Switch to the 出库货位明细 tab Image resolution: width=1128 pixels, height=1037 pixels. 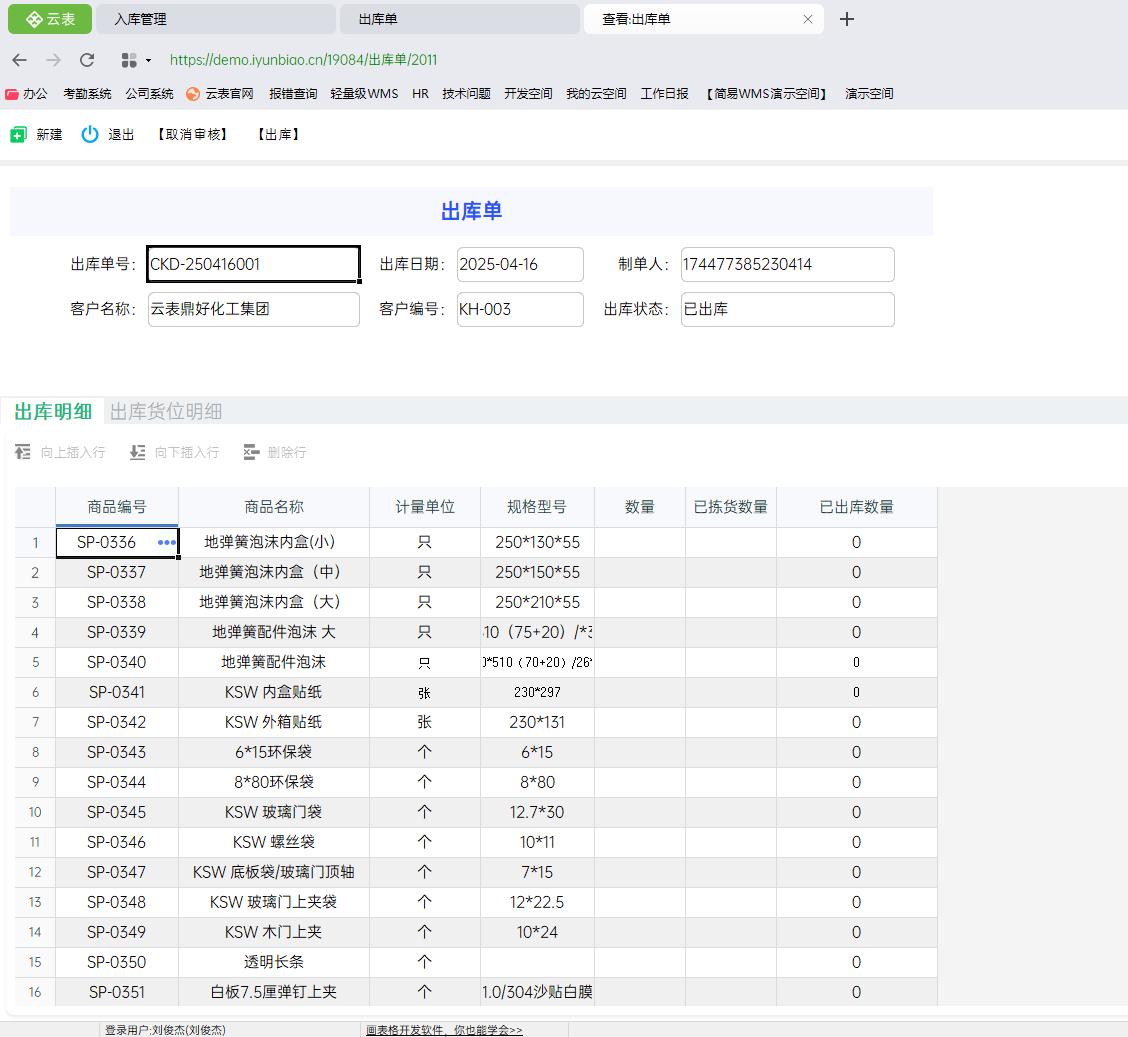click(x=166, y=411)
